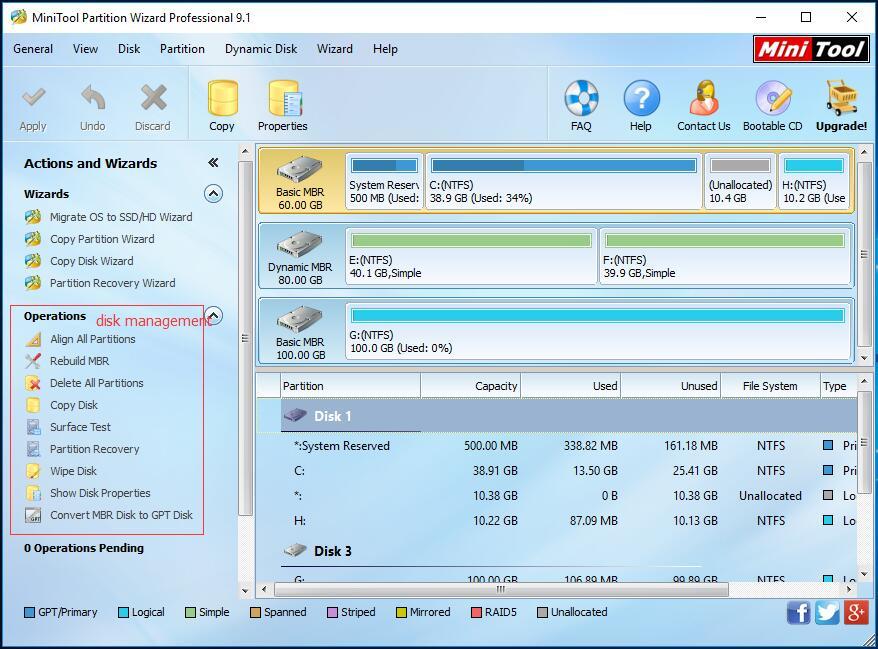The width and height of the screenshot is (878, 649).
Task: Select the Dynamic MBR 80.00 GB disk
Action: tap(301, 256)
